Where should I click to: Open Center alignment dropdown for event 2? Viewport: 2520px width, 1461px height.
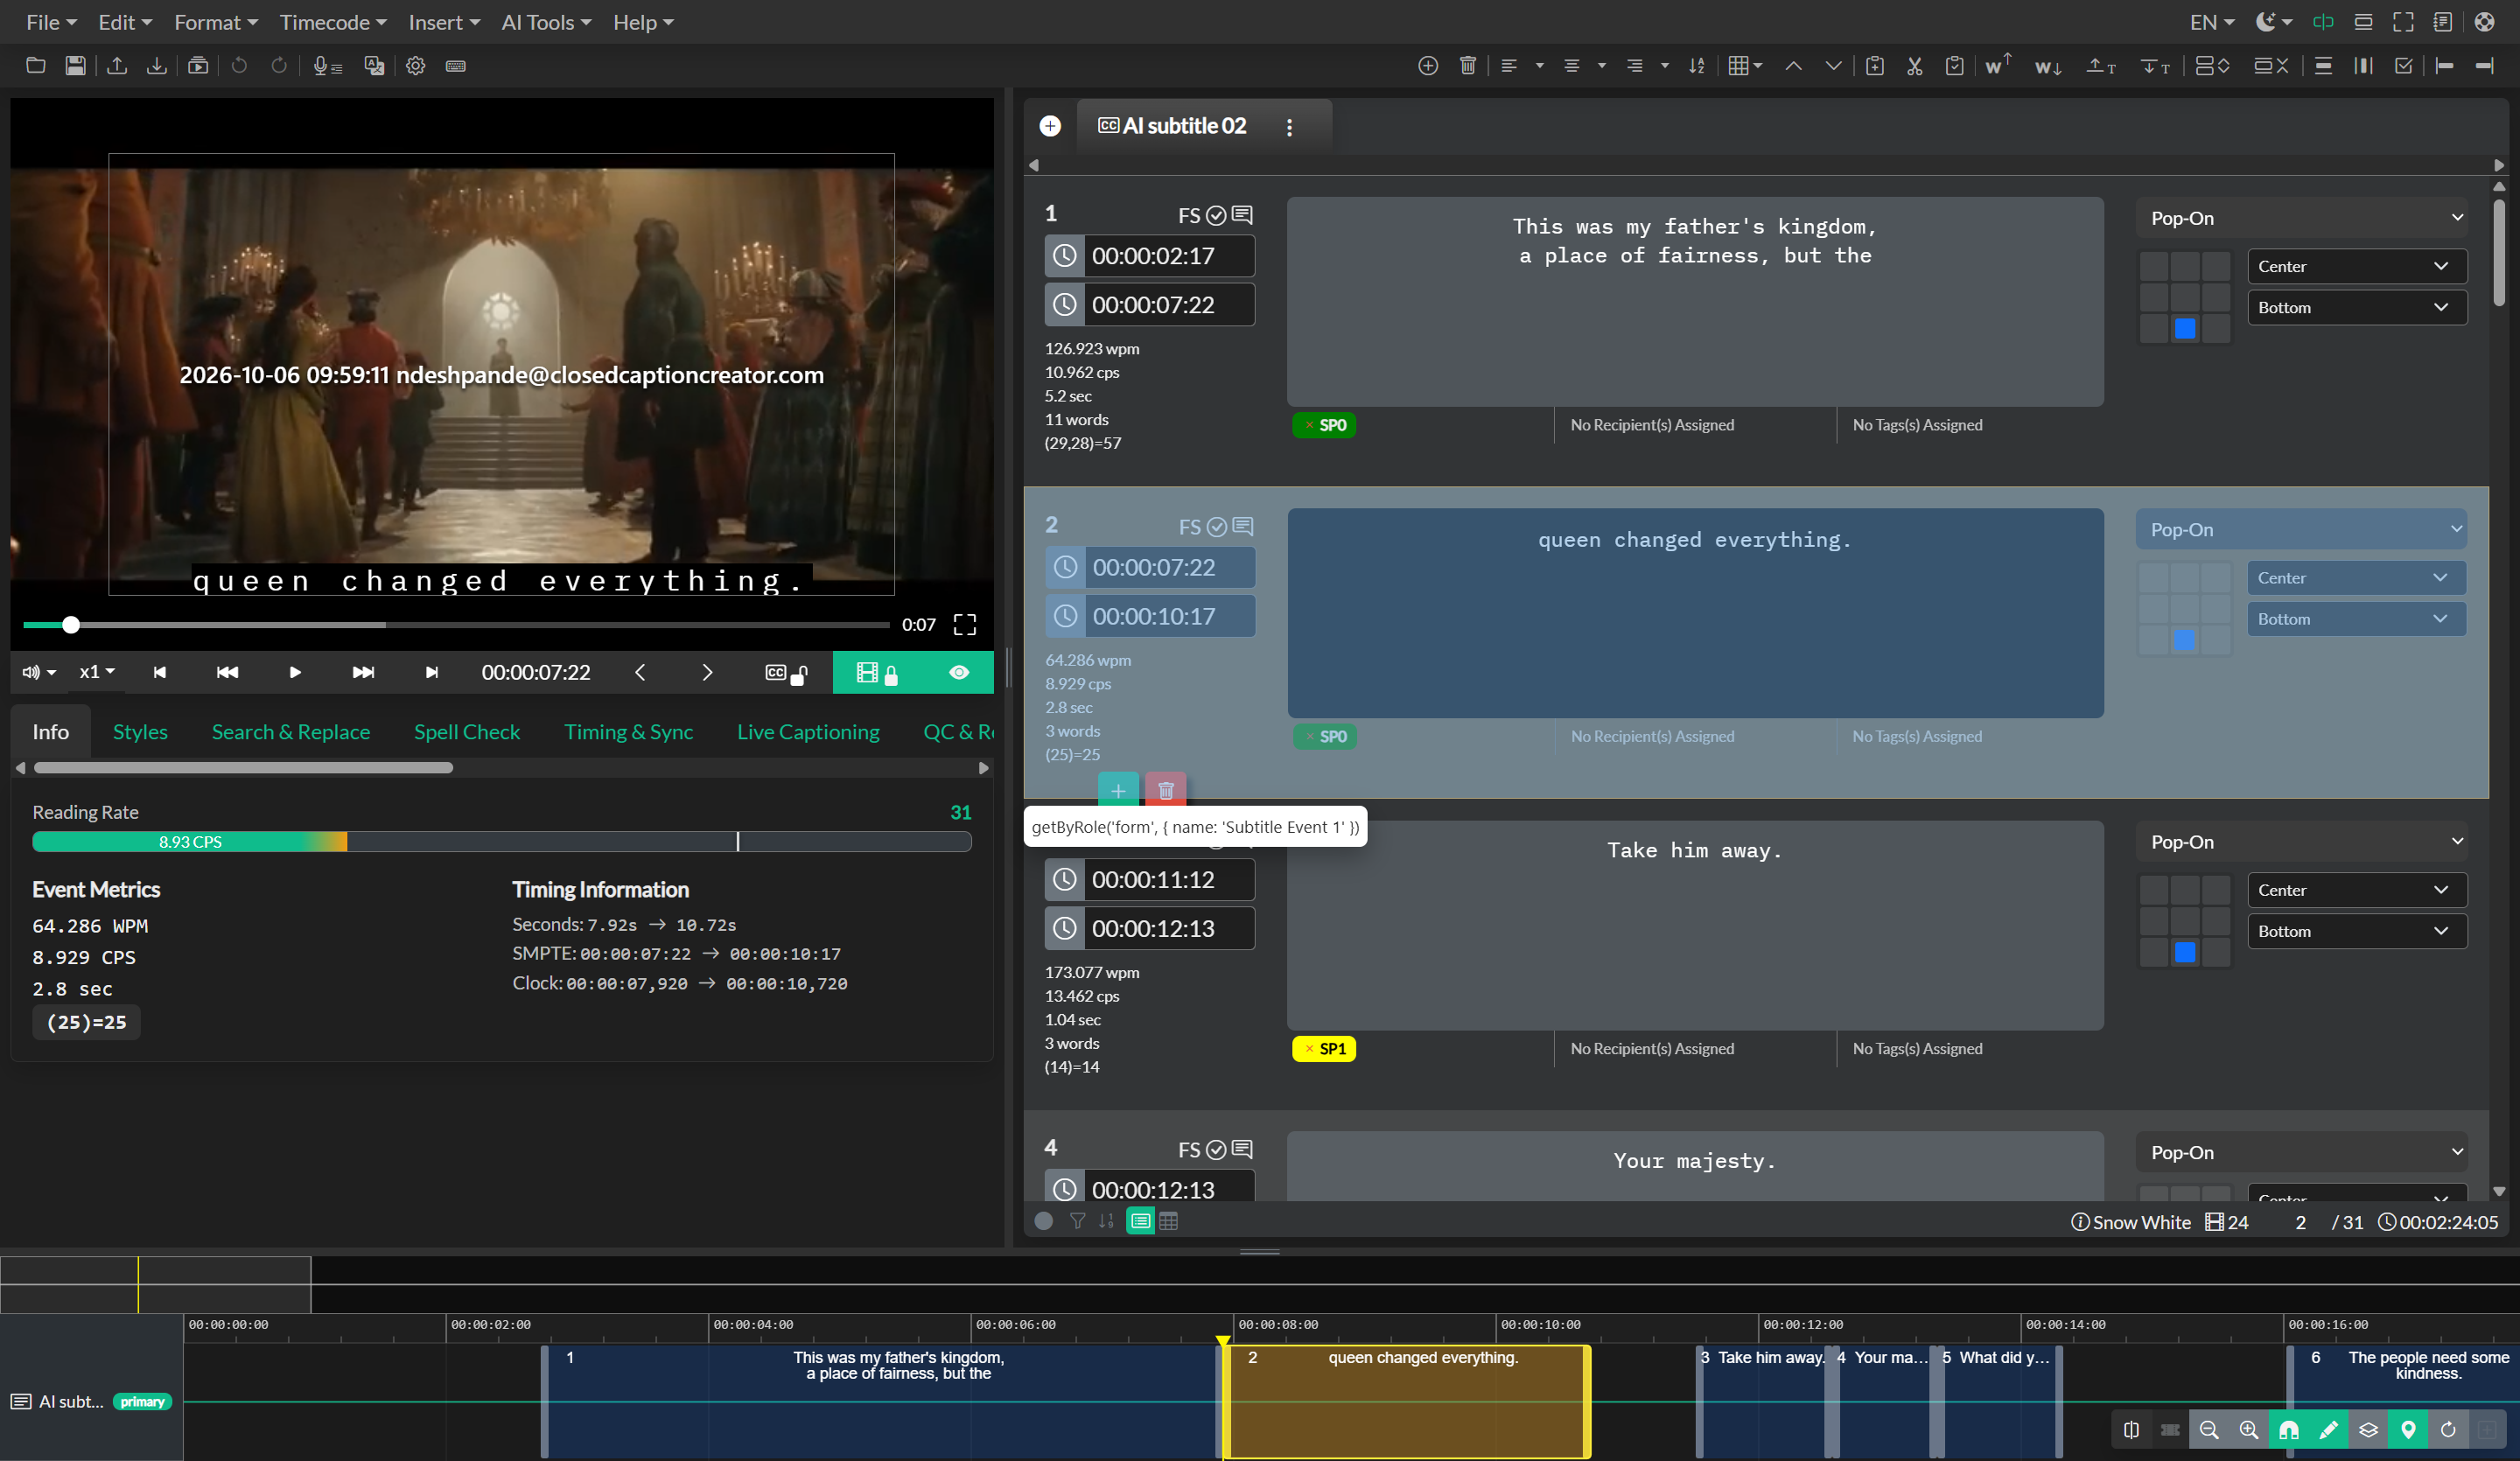(x=2357, y=578)
